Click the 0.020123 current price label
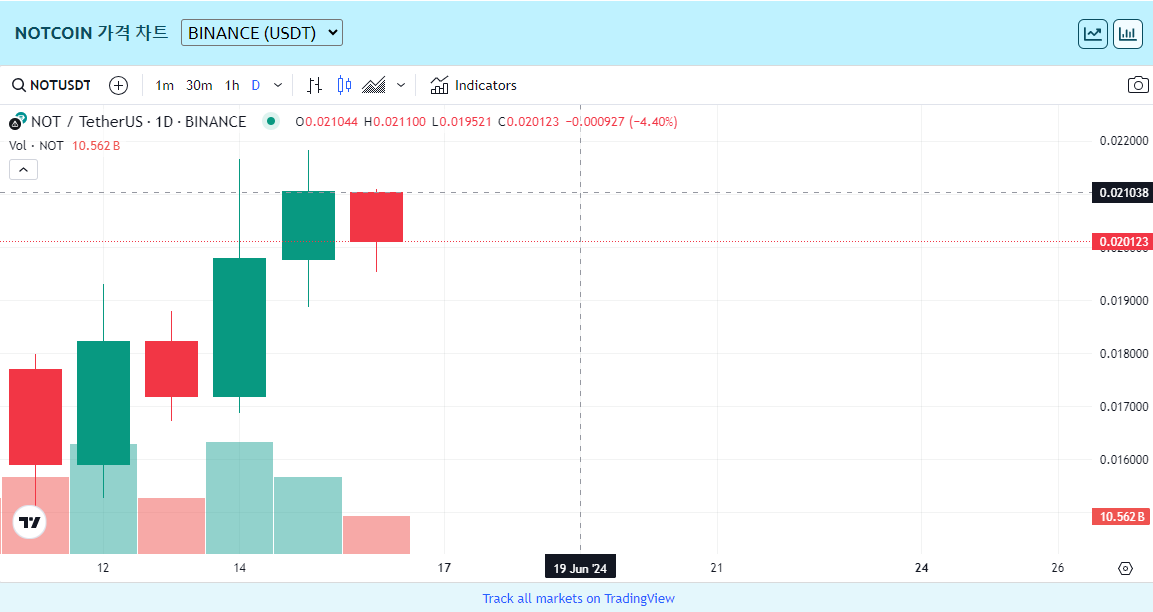The image size is (1153, 612). 1123,241
